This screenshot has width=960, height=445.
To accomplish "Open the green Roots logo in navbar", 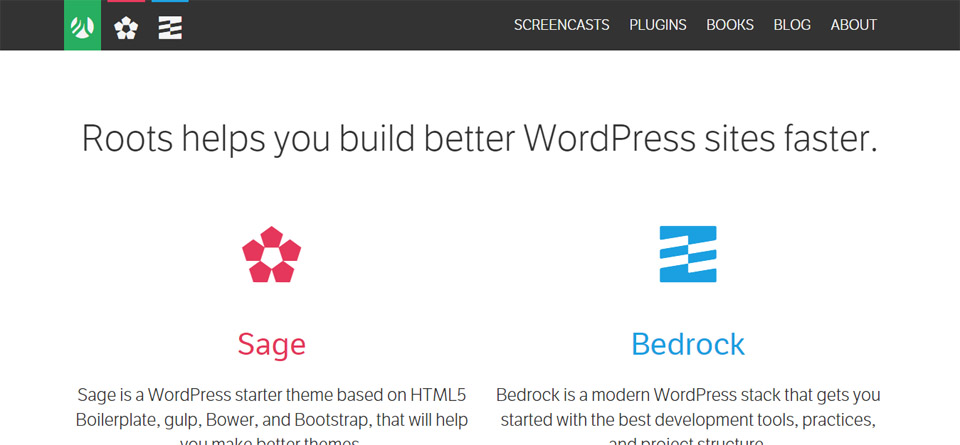I will [83, 25].
